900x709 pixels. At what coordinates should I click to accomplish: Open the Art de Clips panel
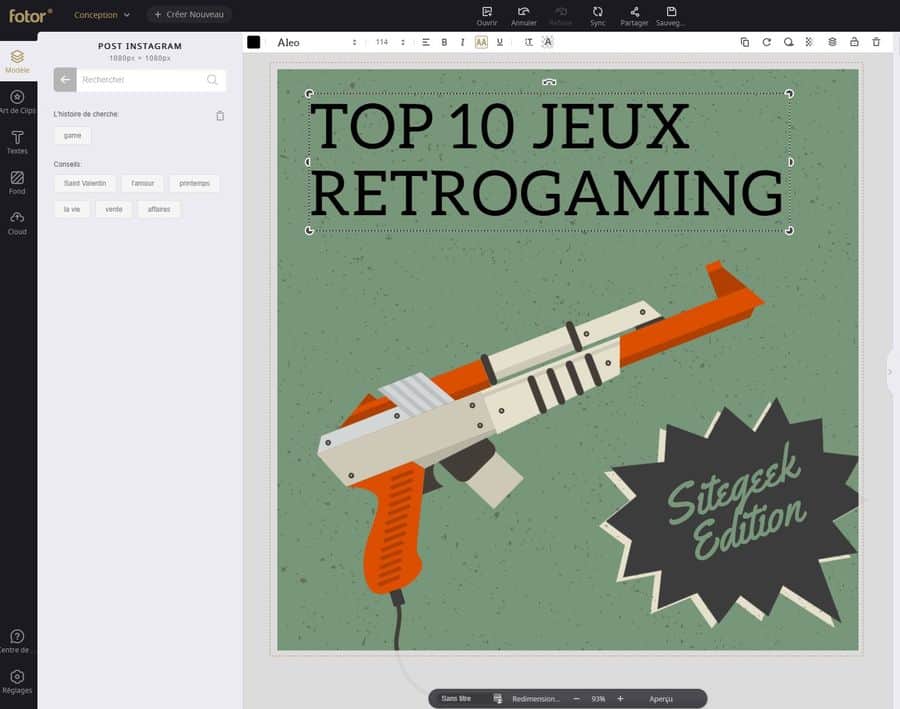(x=17, y=101)
